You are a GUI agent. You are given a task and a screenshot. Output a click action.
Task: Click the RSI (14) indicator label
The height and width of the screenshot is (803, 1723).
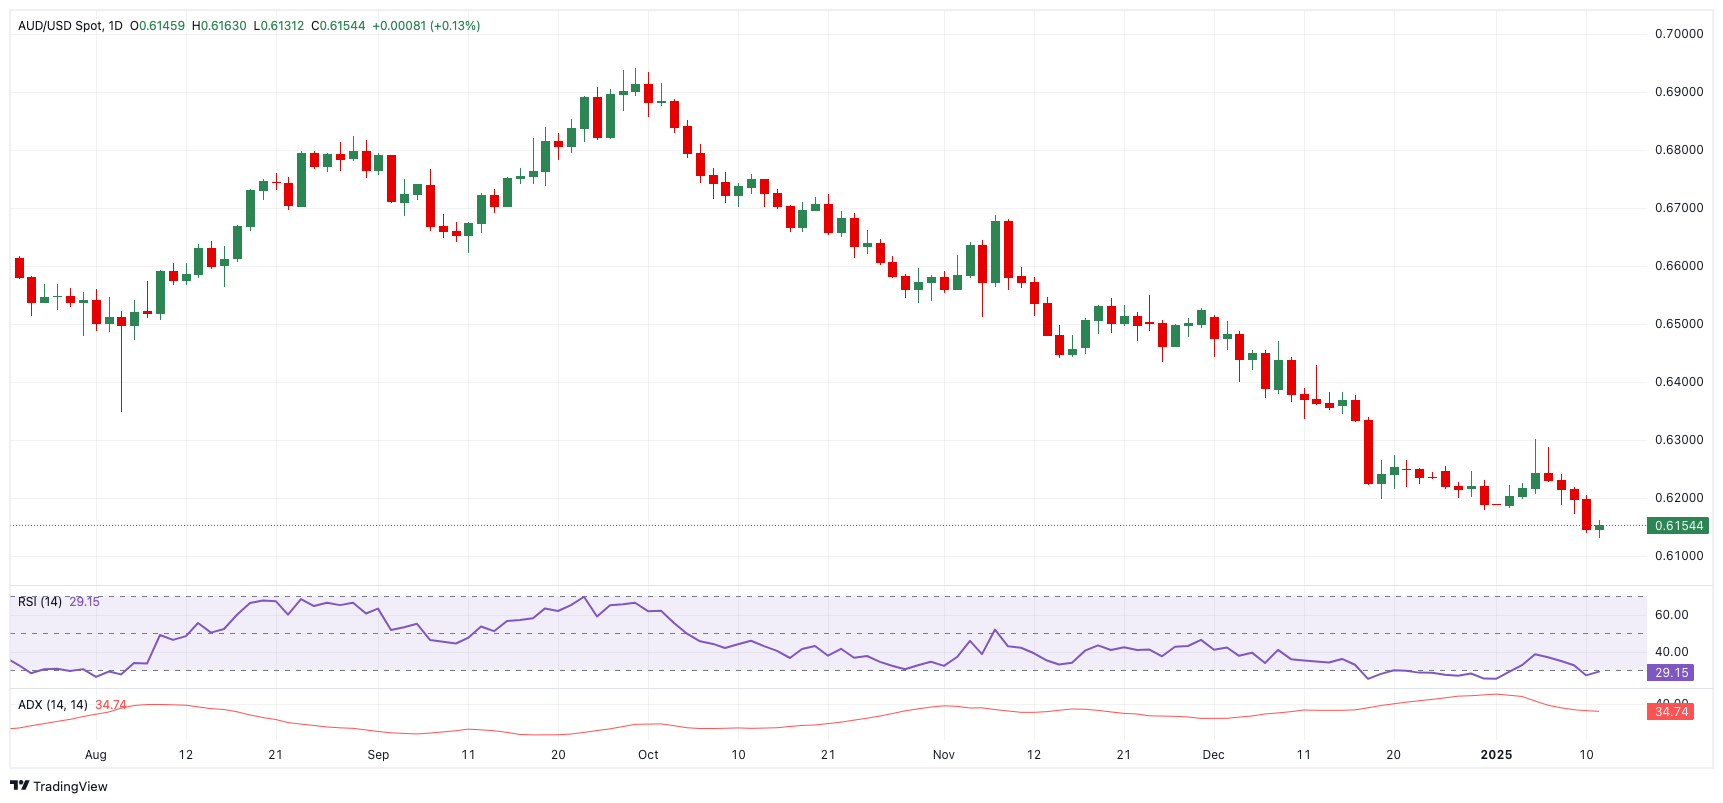40,602
